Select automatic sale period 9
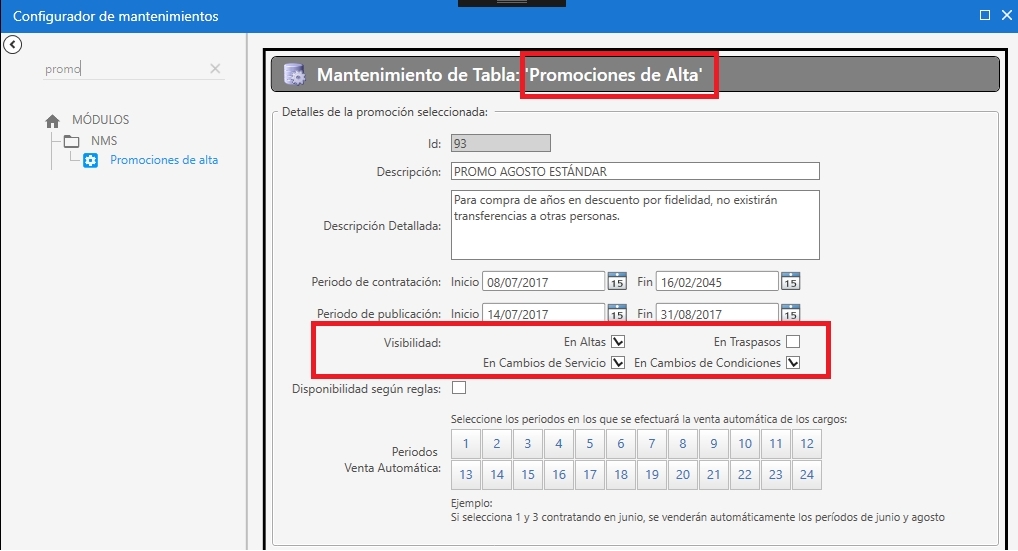This screenshot has height=551, width=1018. (x=714, y=444)
